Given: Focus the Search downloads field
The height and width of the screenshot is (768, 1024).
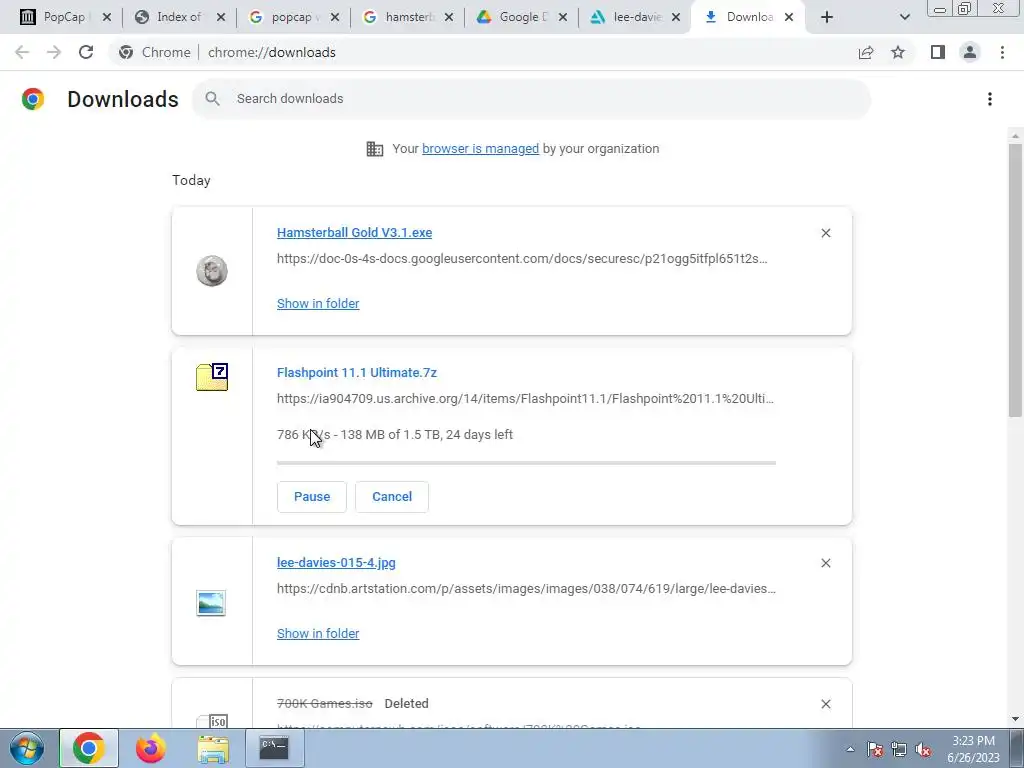Looking at the screenshot, I should pyautogui.click(x=531, y=99).
